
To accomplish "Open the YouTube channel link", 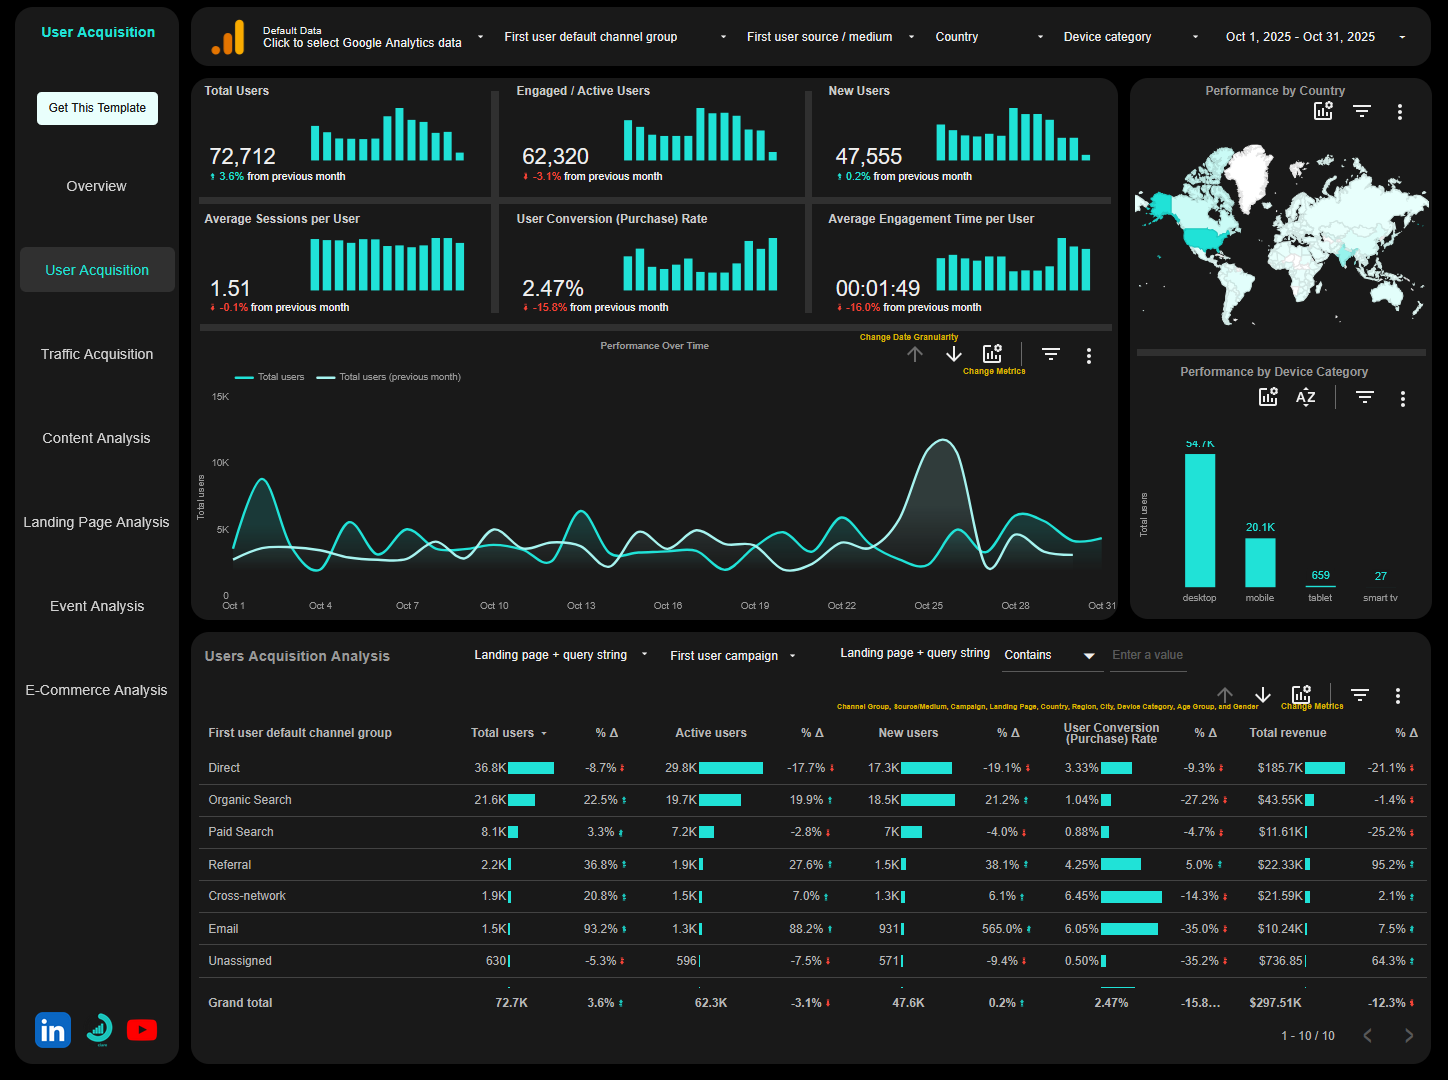I will tap(142, 1030).
